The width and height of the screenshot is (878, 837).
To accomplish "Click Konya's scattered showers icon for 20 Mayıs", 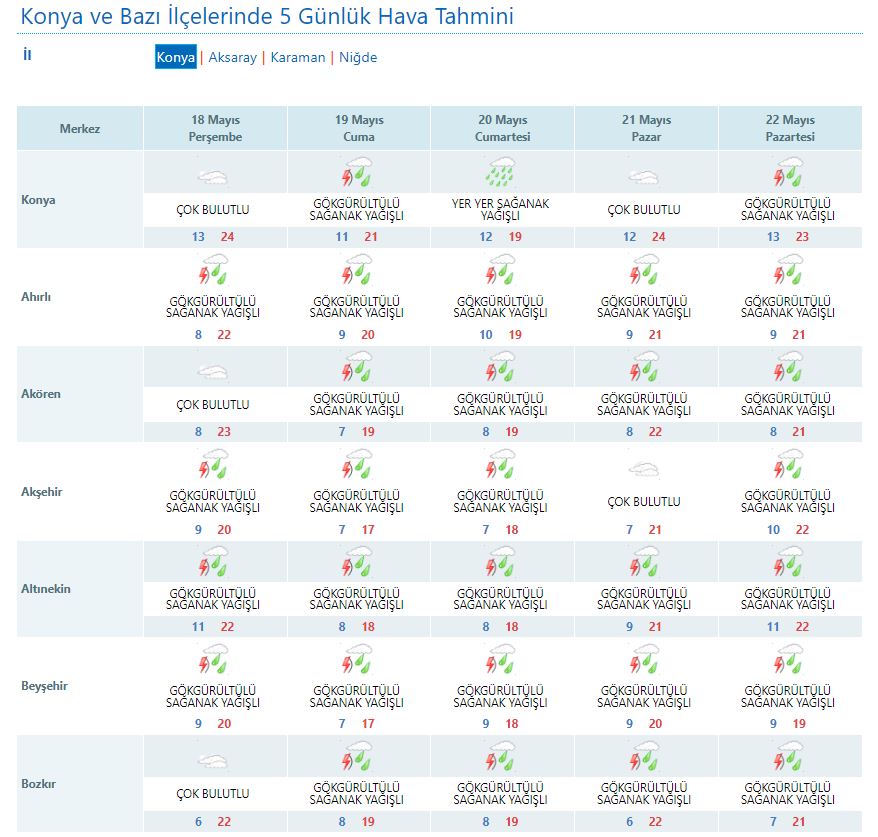I will pos(501,175).
